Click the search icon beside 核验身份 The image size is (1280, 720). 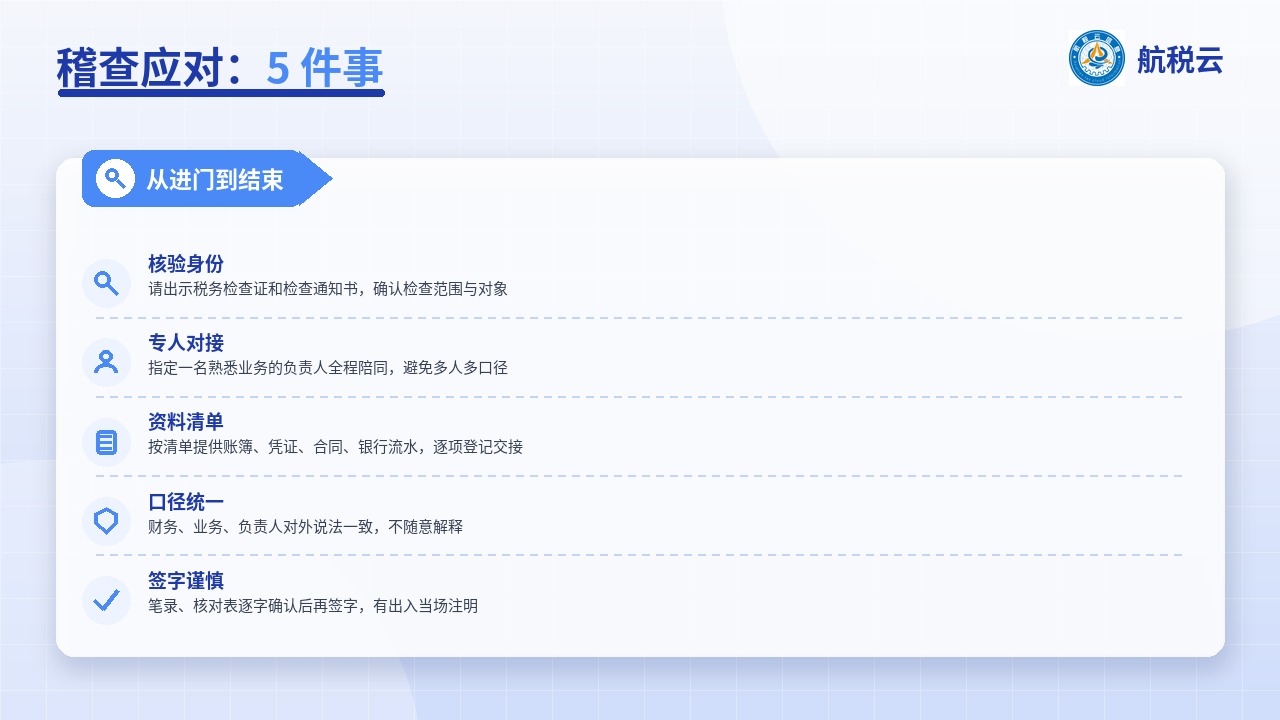click(x=106, y=283)
